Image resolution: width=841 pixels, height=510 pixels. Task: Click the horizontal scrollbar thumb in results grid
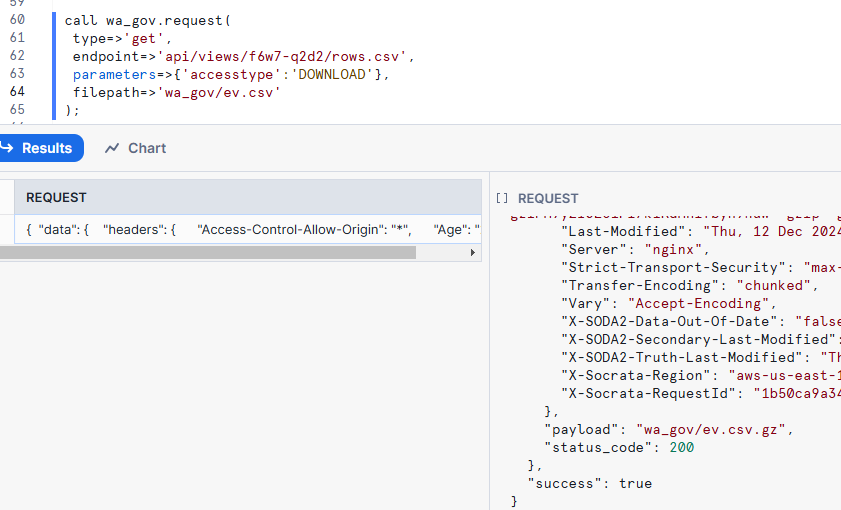point(208,253)
